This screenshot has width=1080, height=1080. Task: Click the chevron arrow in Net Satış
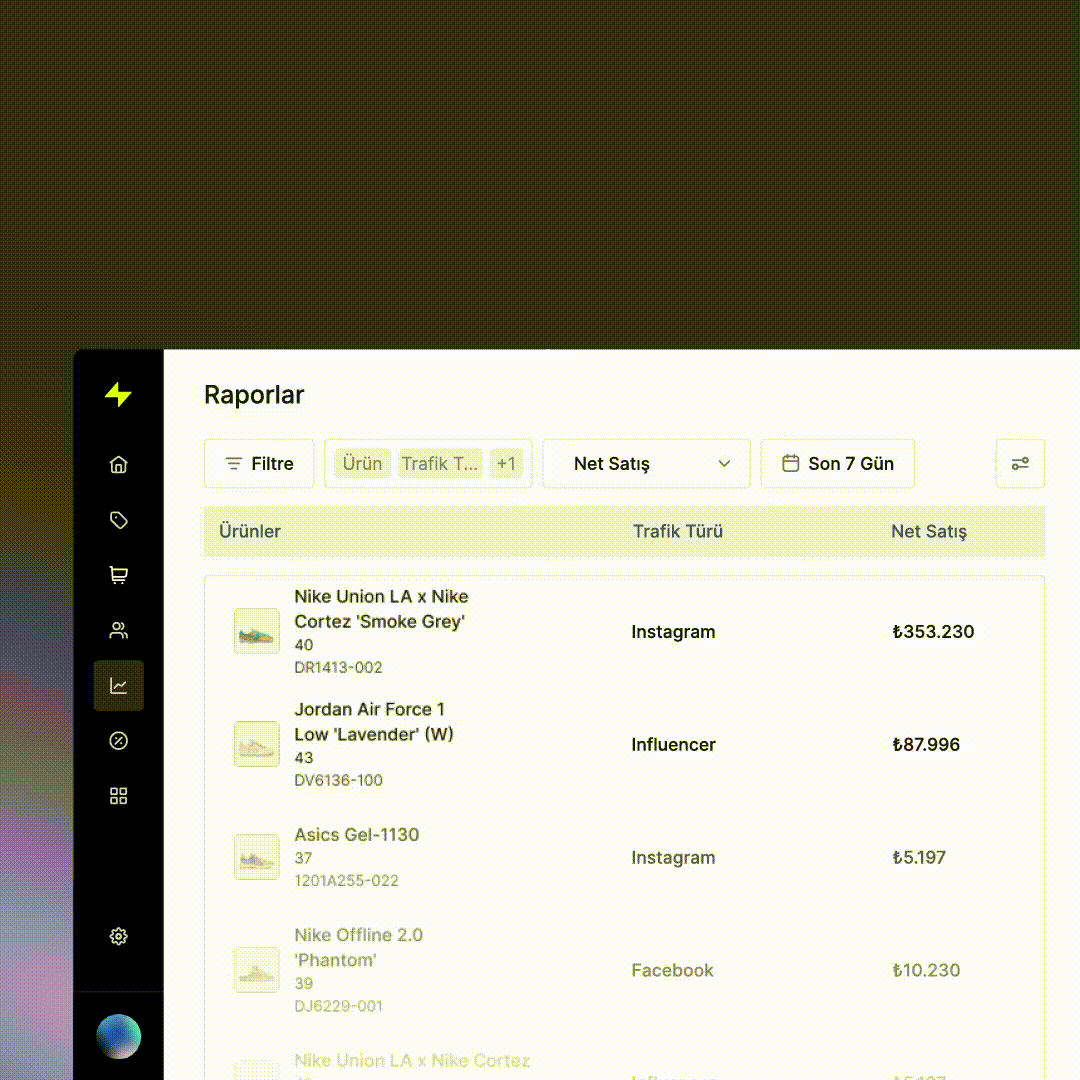pos(724,464)
